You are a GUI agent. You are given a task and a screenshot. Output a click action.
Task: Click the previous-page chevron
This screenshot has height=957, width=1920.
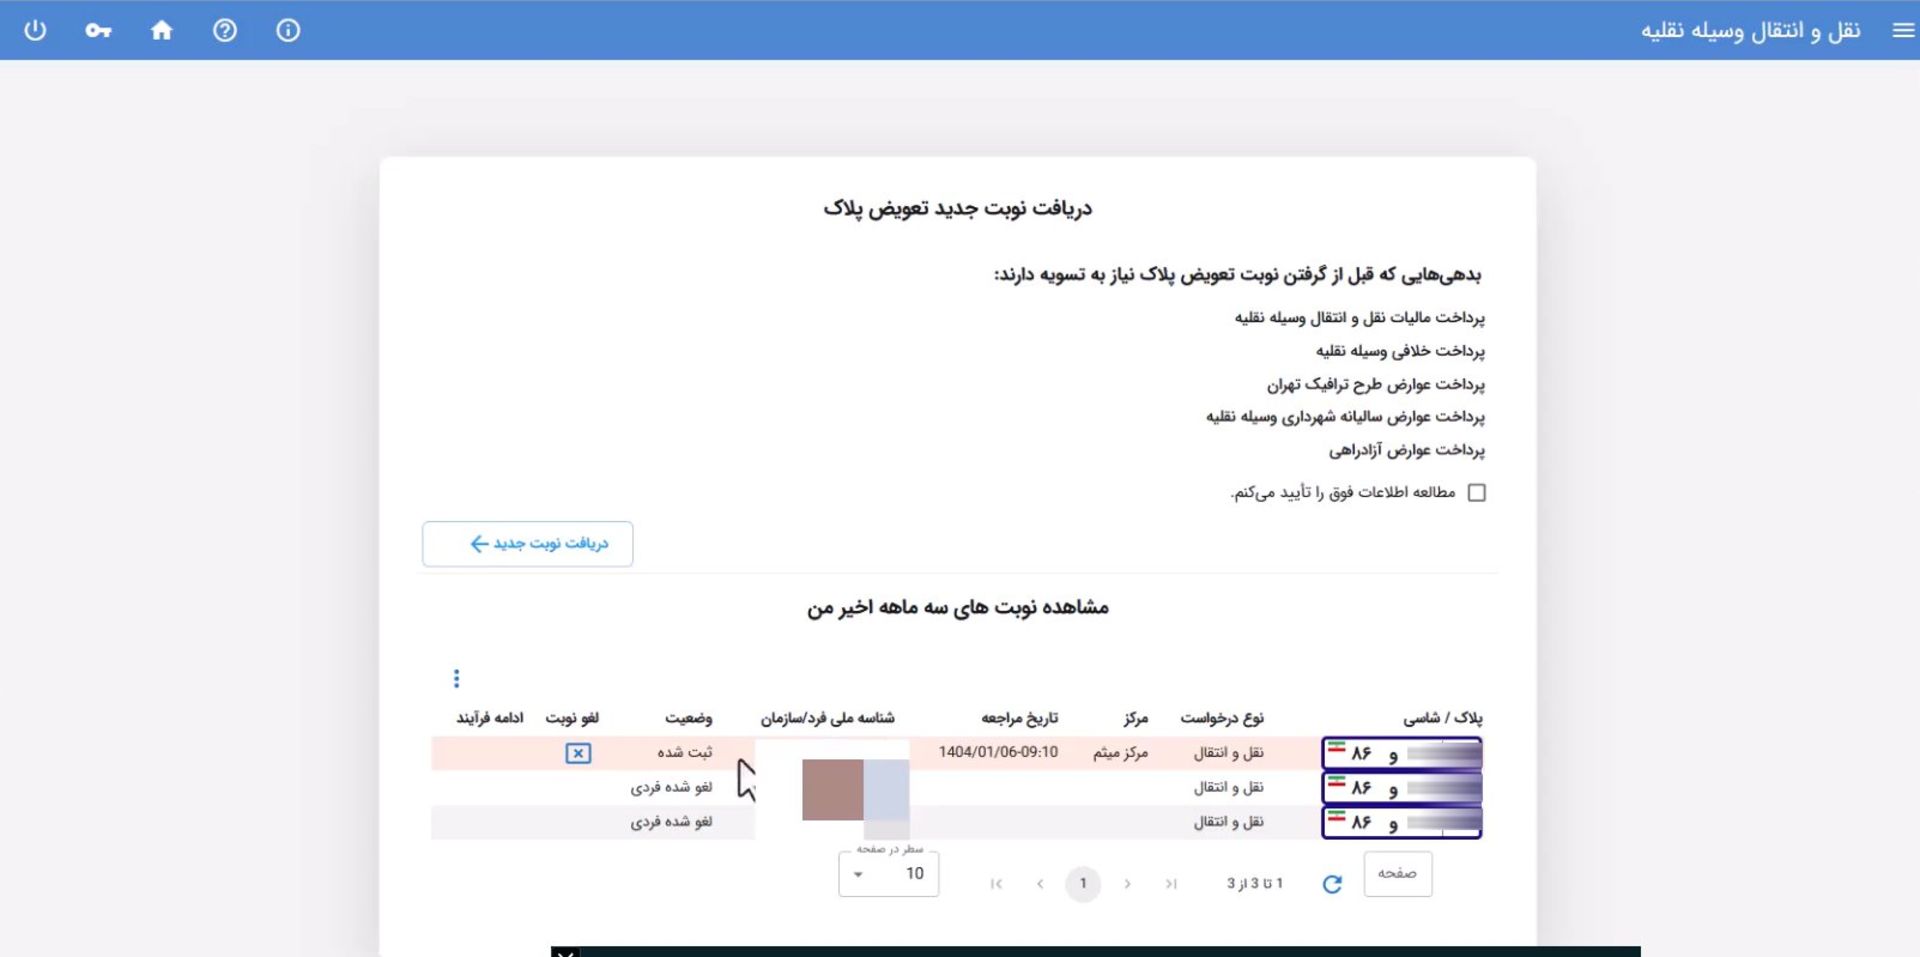[x=1040, y=884]
